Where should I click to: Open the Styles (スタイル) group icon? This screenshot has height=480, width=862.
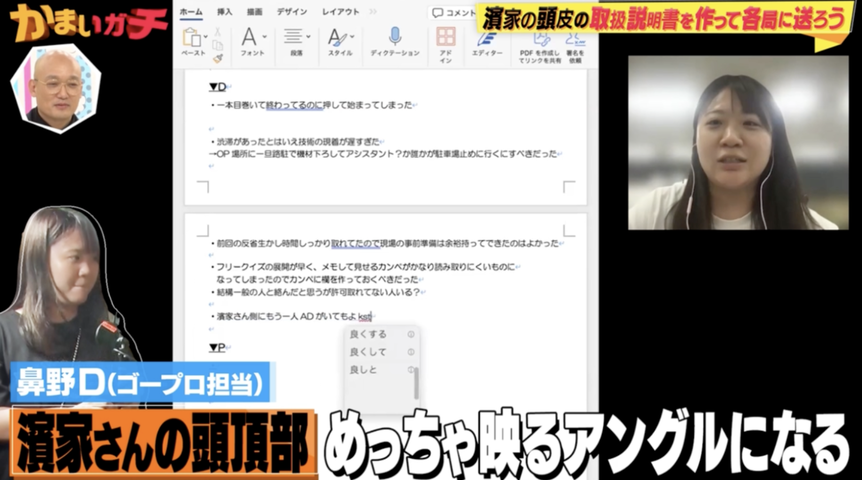337,38
